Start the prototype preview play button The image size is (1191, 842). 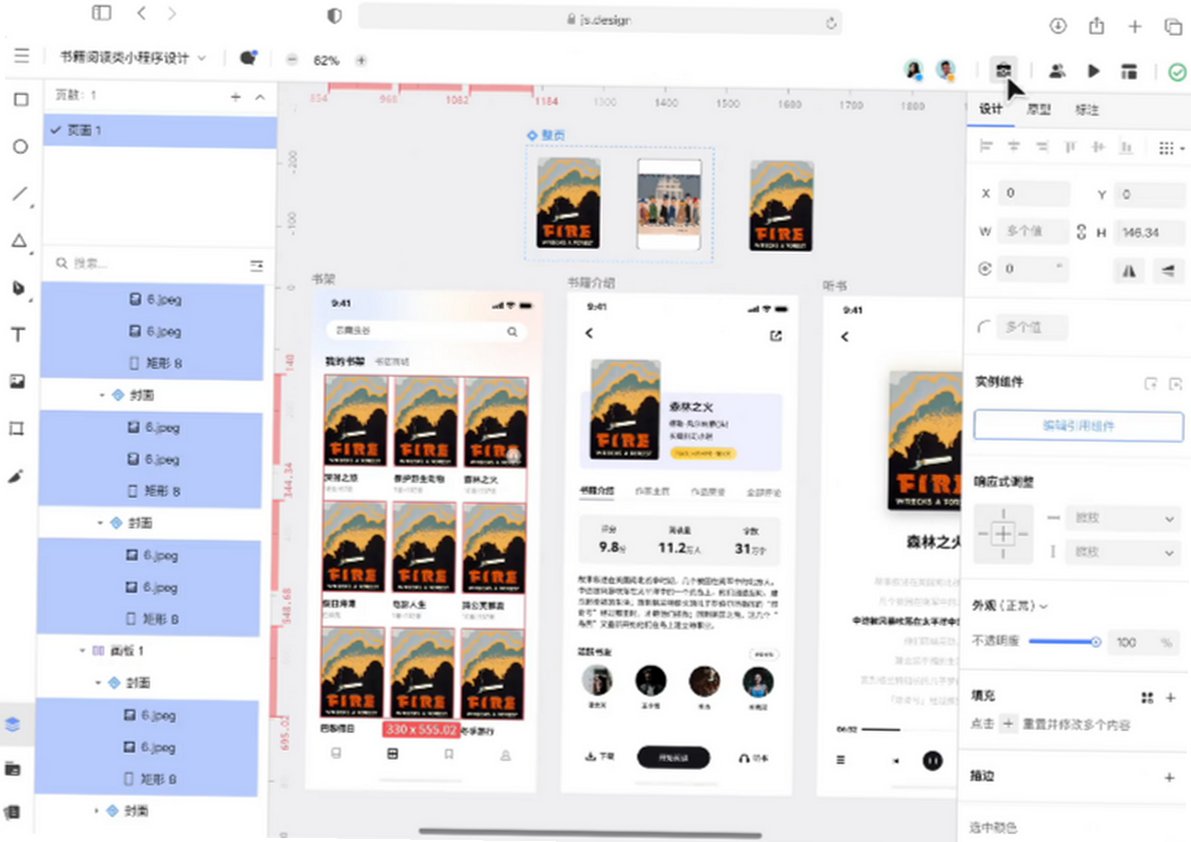[x=1094, y=71]
